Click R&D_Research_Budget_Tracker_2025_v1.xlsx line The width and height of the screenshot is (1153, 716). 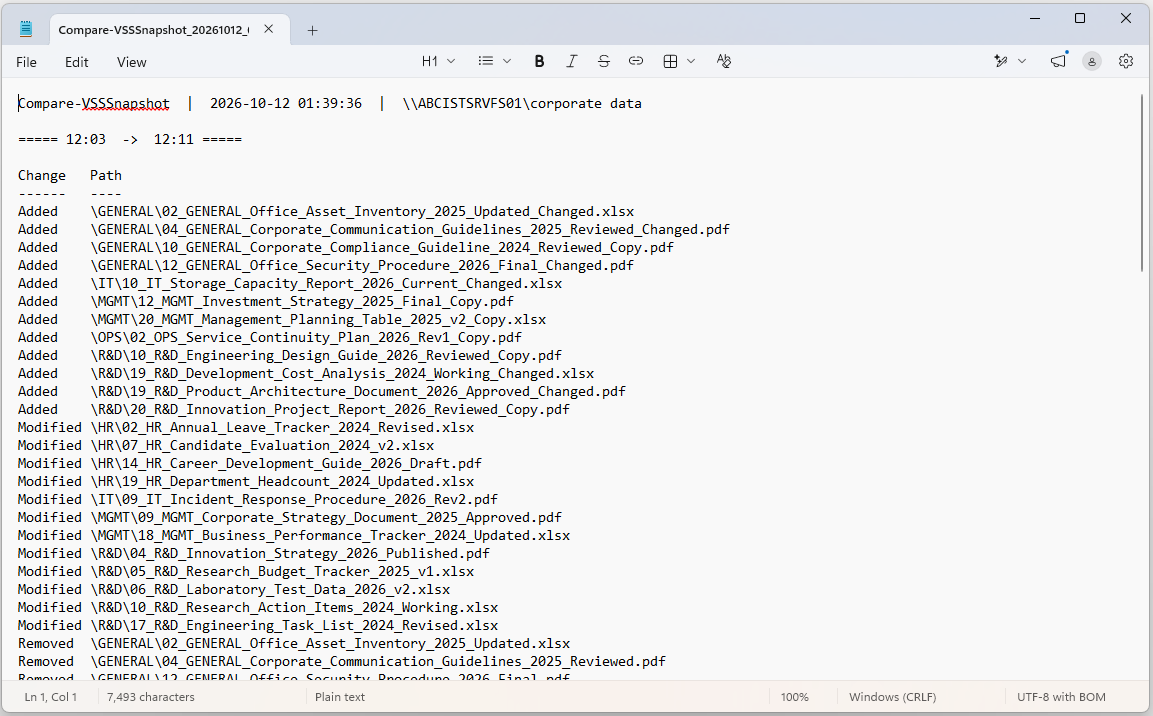click(246, 572)
